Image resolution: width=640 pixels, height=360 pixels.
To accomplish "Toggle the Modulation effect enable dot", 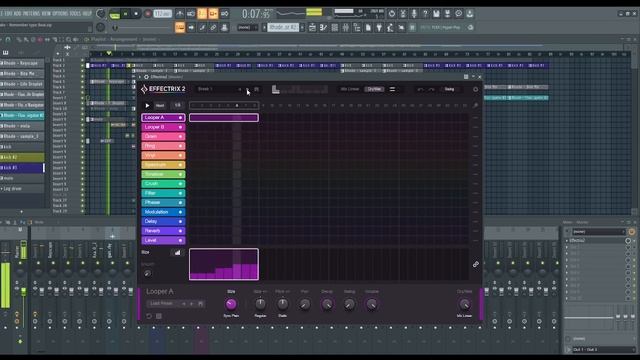I will (x=180, y=212).
